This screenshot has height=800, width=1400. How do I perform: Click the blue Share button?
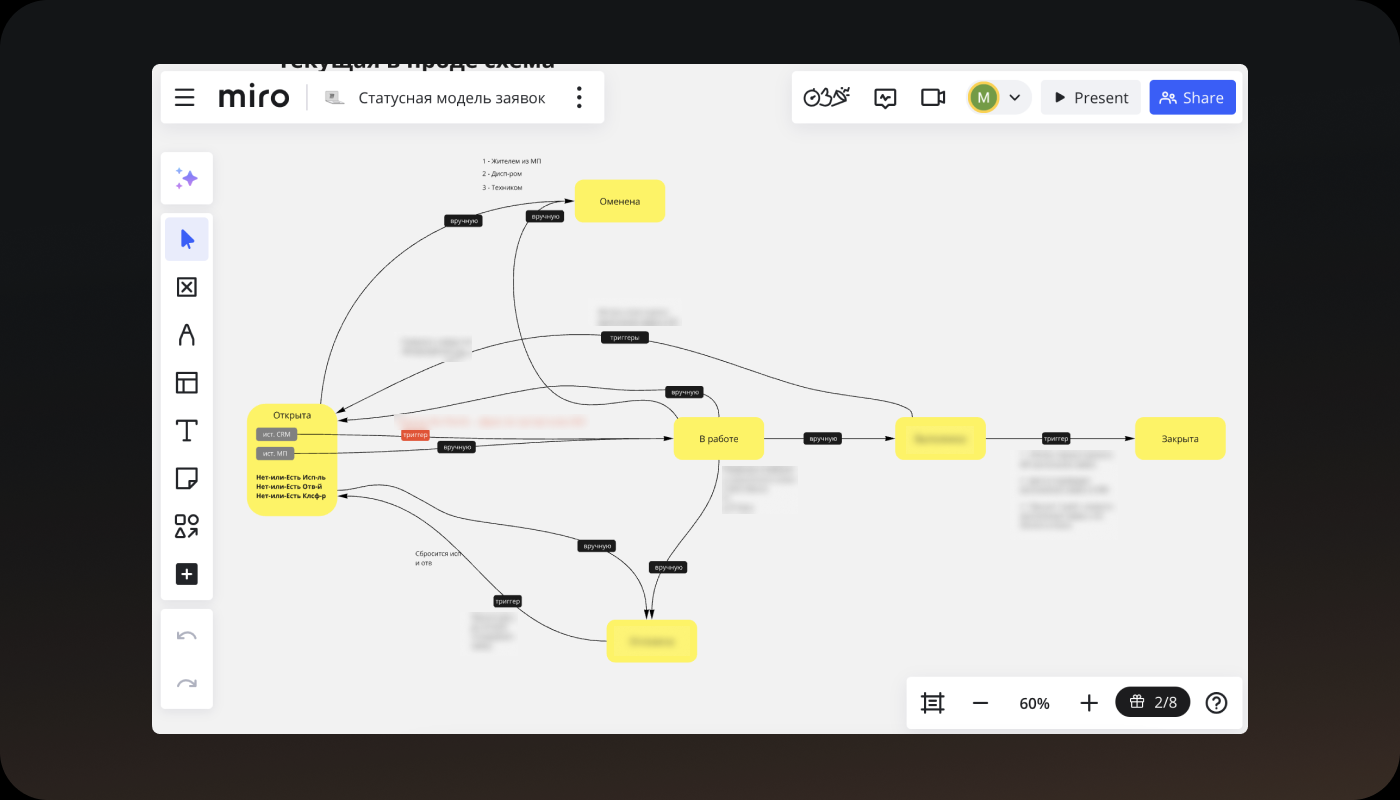[x=1192, y=97]
